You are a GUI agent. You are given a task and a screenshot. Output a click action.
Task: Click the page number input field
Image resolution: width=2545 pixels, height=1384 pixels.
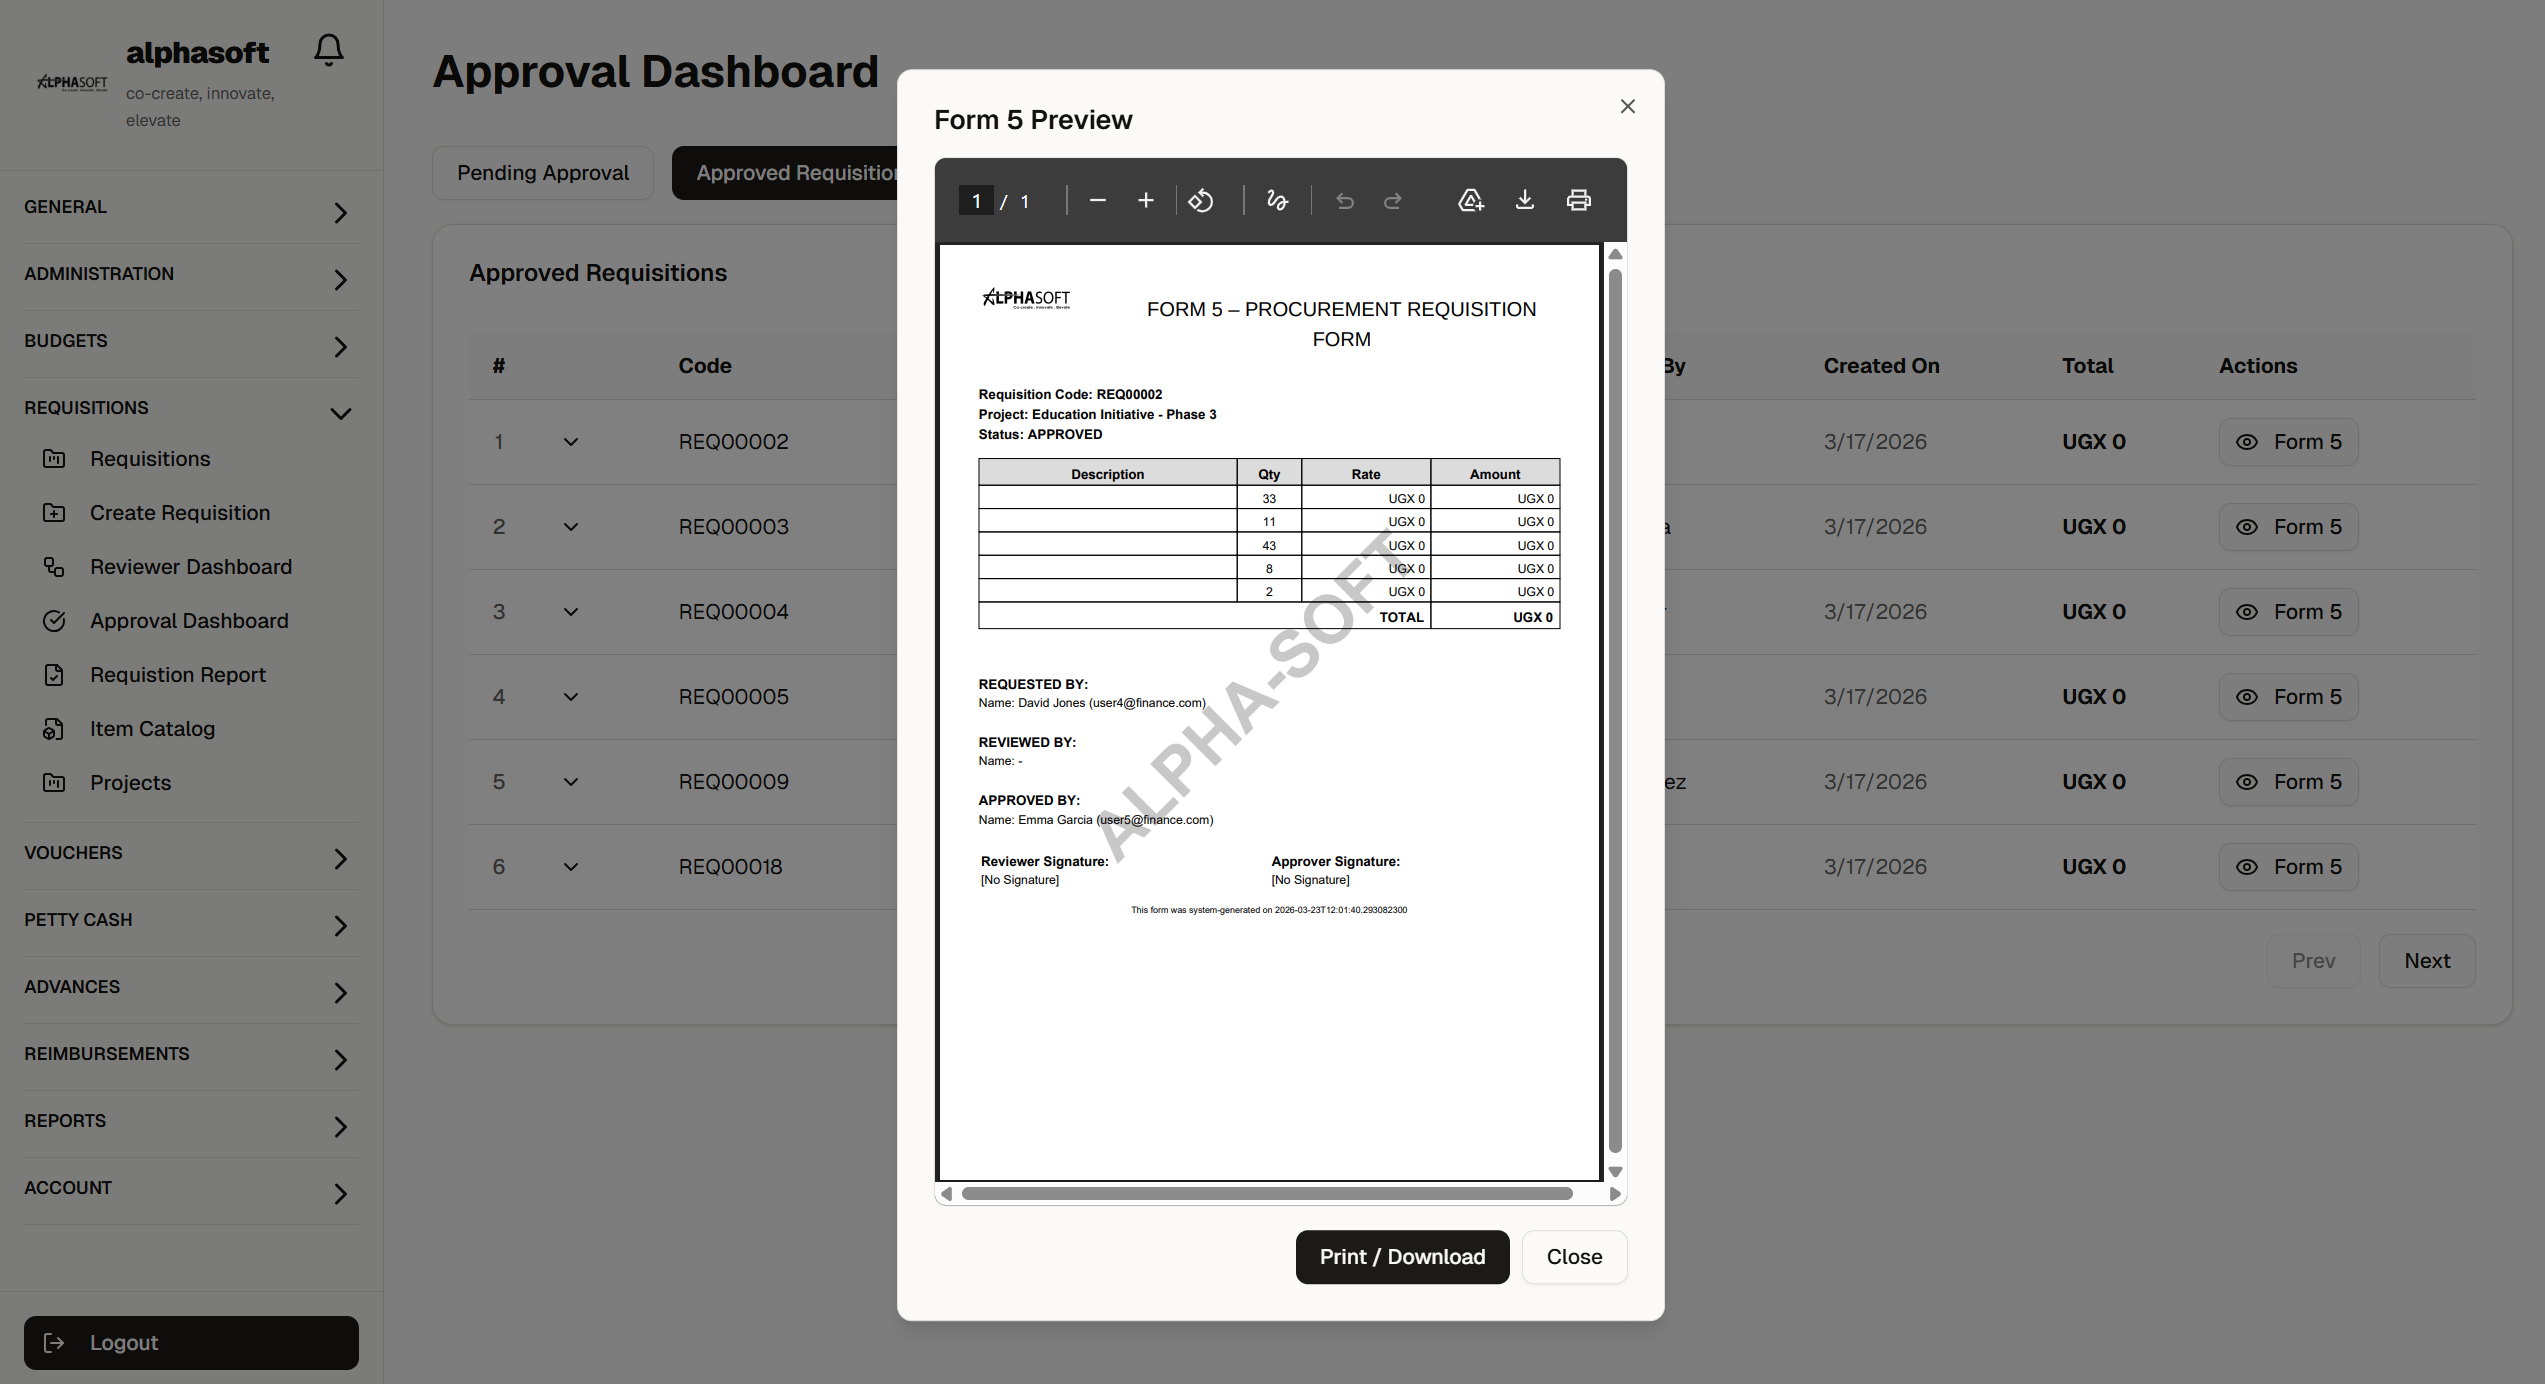point(976,200)
